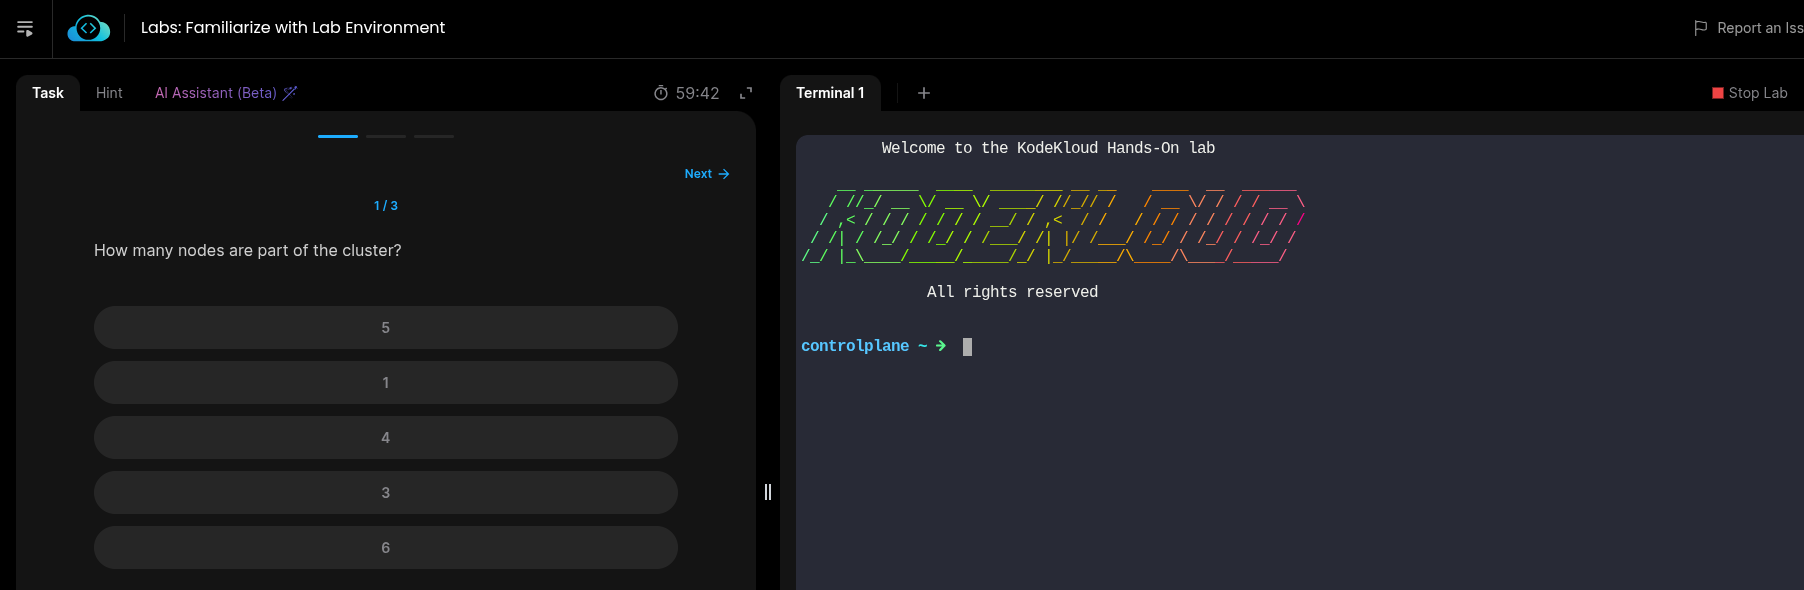
Task: Toggle the sidebar menu icon
Action: click(x=25, y=29)
